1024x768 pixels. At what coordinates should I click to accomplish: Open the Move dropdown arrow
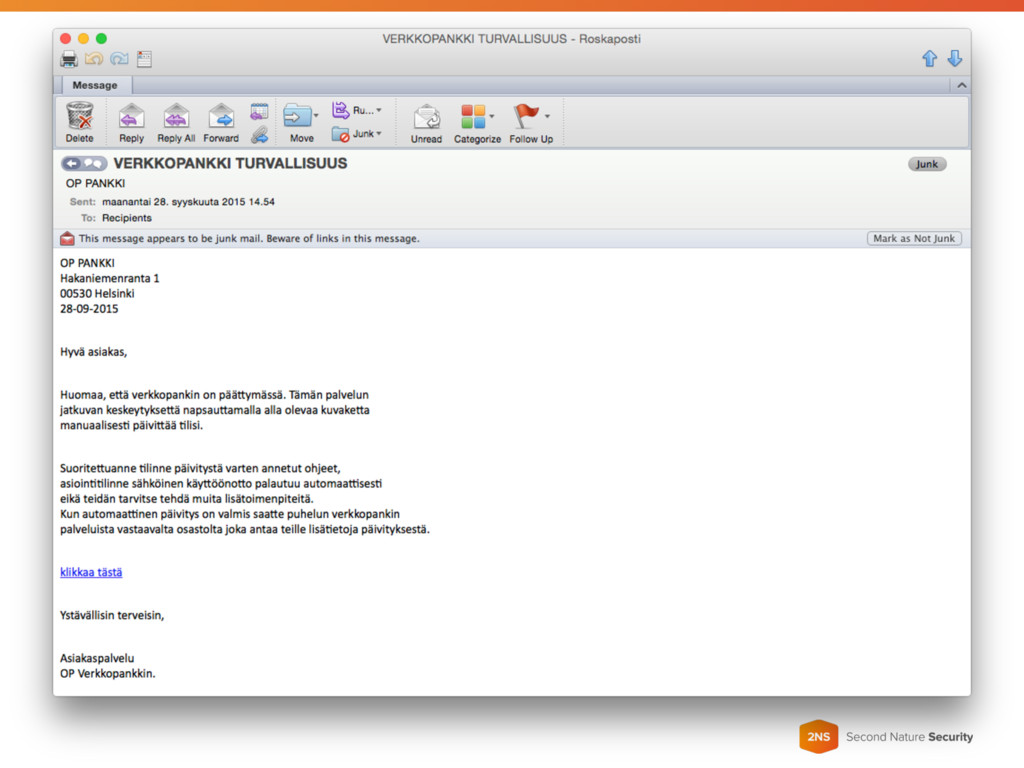point(316,116)
